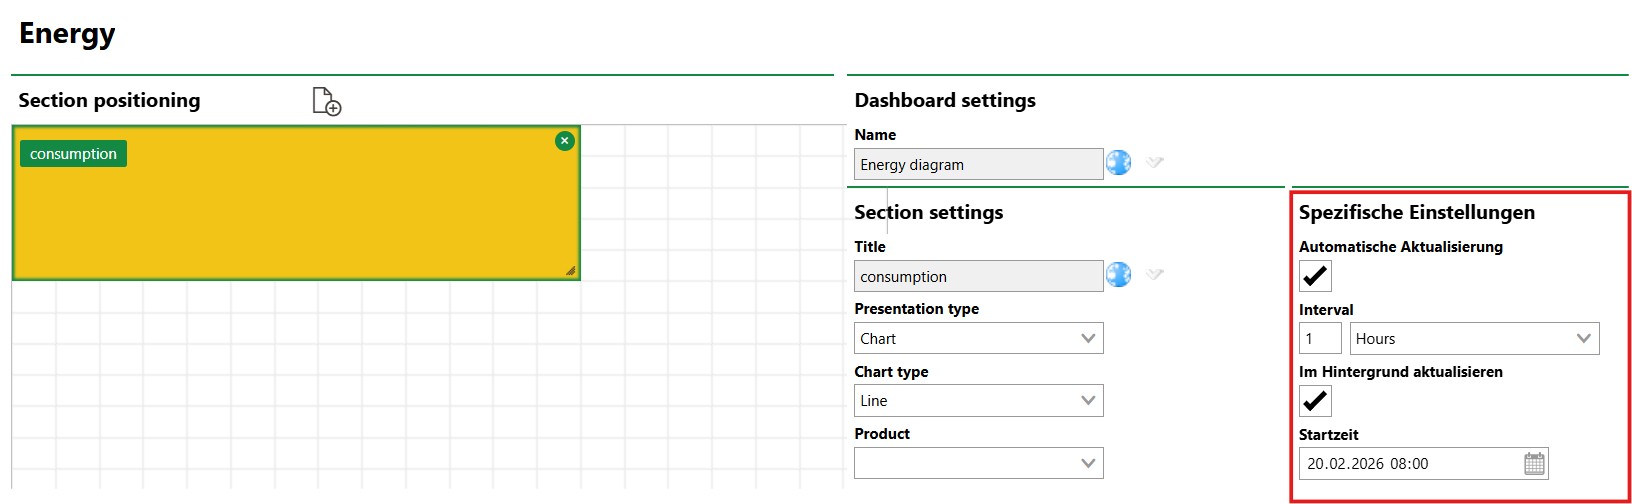This screenshot has height=504, width=1632.
Task: Click the Startzeit field showing 20.02.2026 08:00
Action: [x=1424, y=463]
